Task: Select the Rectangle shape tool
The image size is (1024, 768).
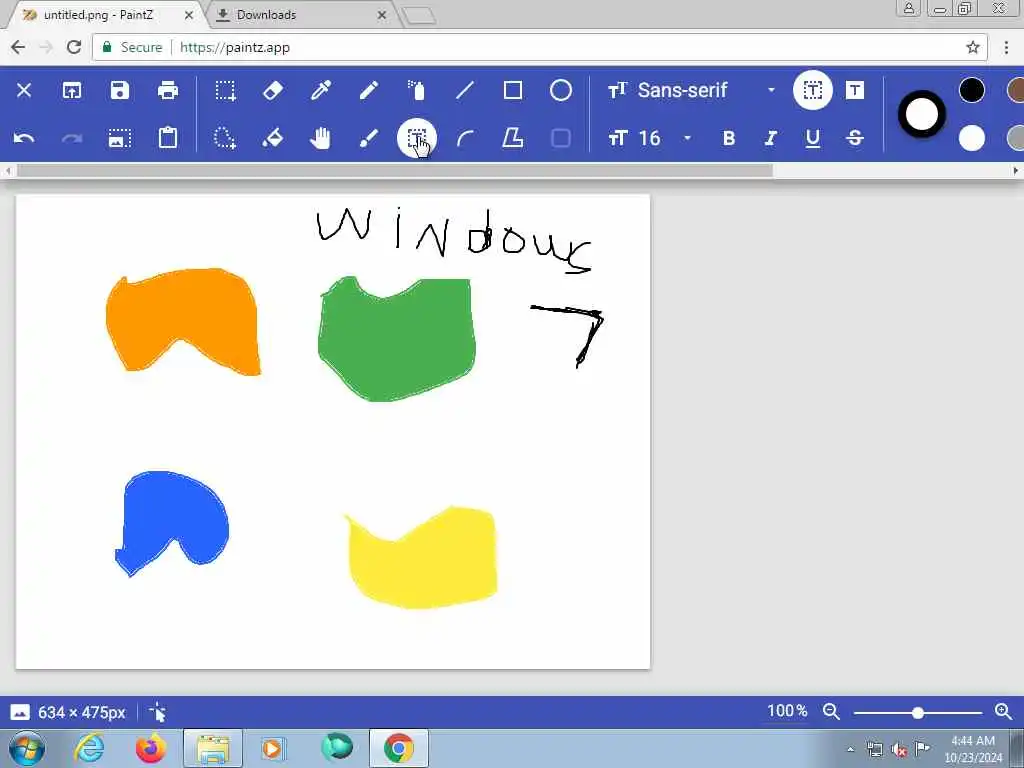Action: tap(513, 90)
